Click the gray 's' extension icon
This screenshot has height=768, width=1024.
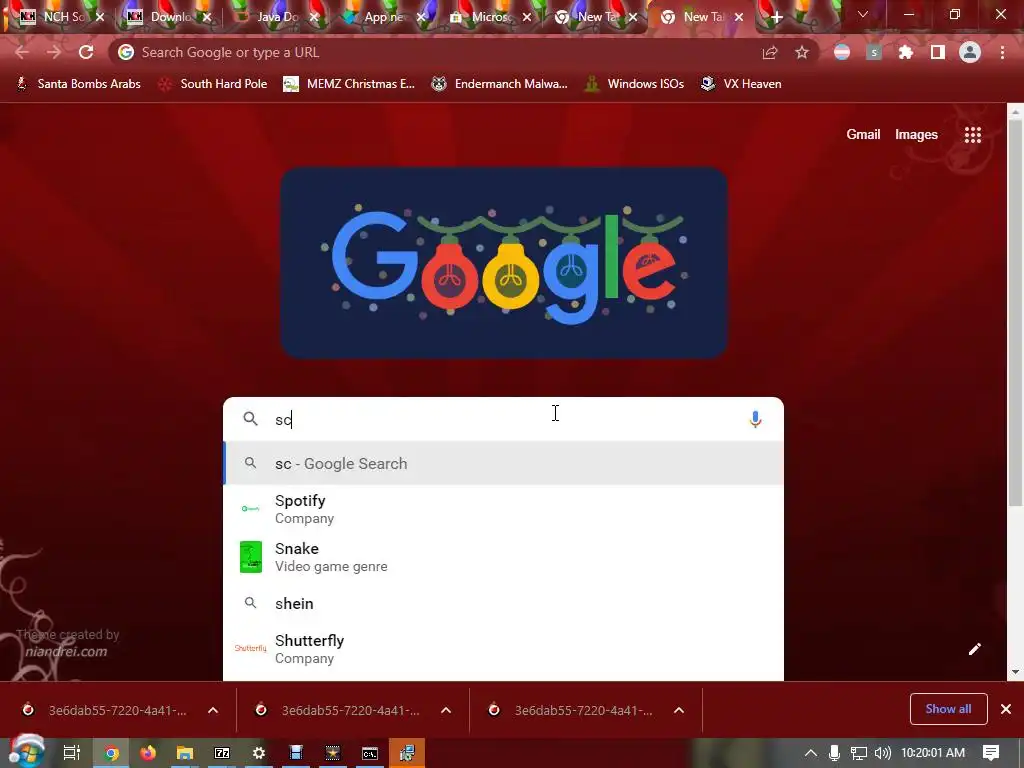point(874,52)
